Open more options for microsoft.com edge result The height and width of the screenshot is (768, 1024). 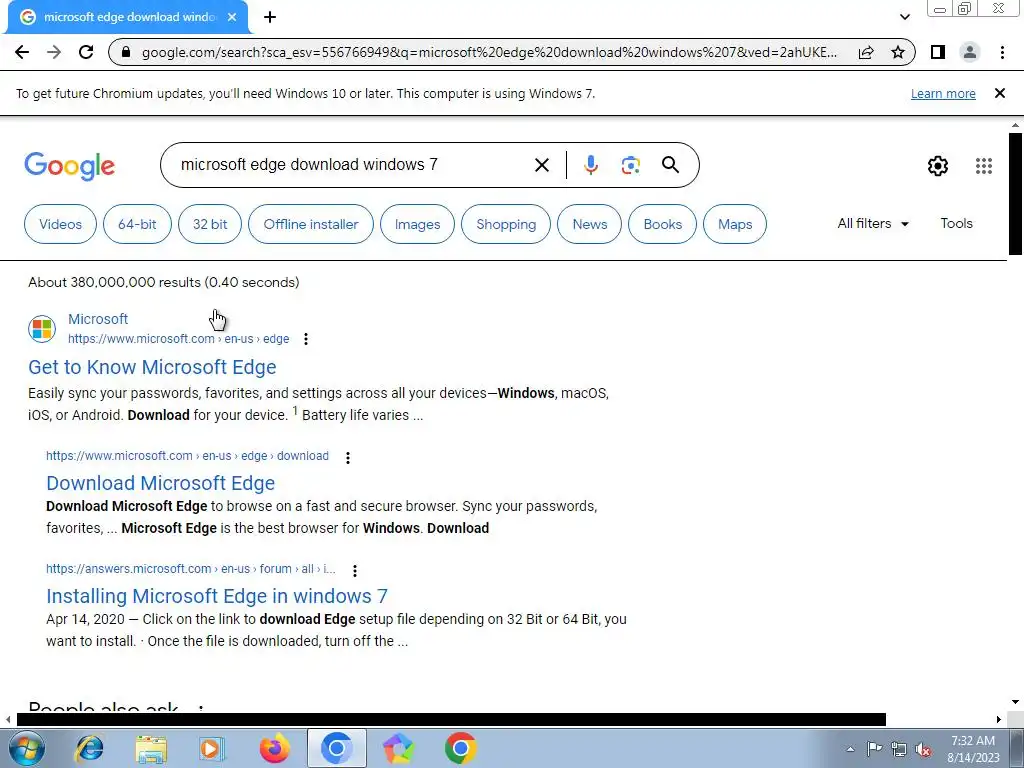306,339
